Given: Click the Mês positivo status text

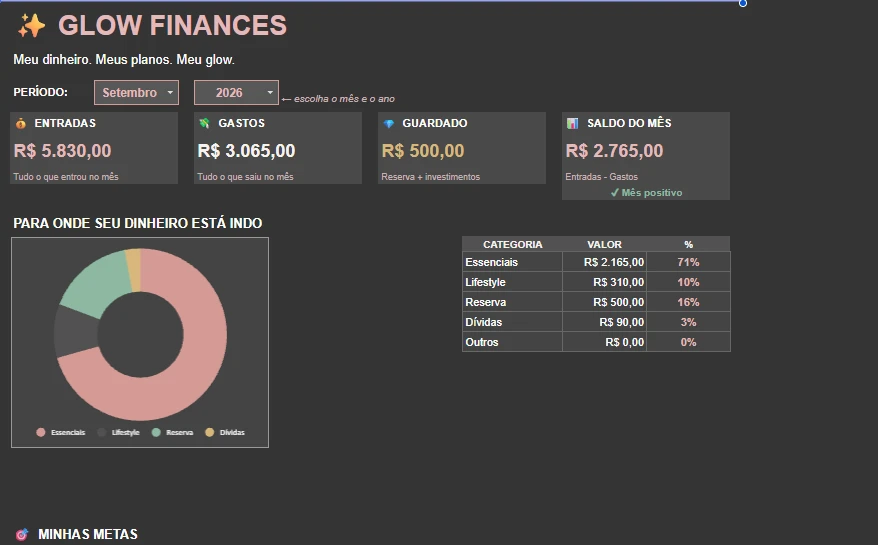Looking at the screenshot, I should [646, 193].
